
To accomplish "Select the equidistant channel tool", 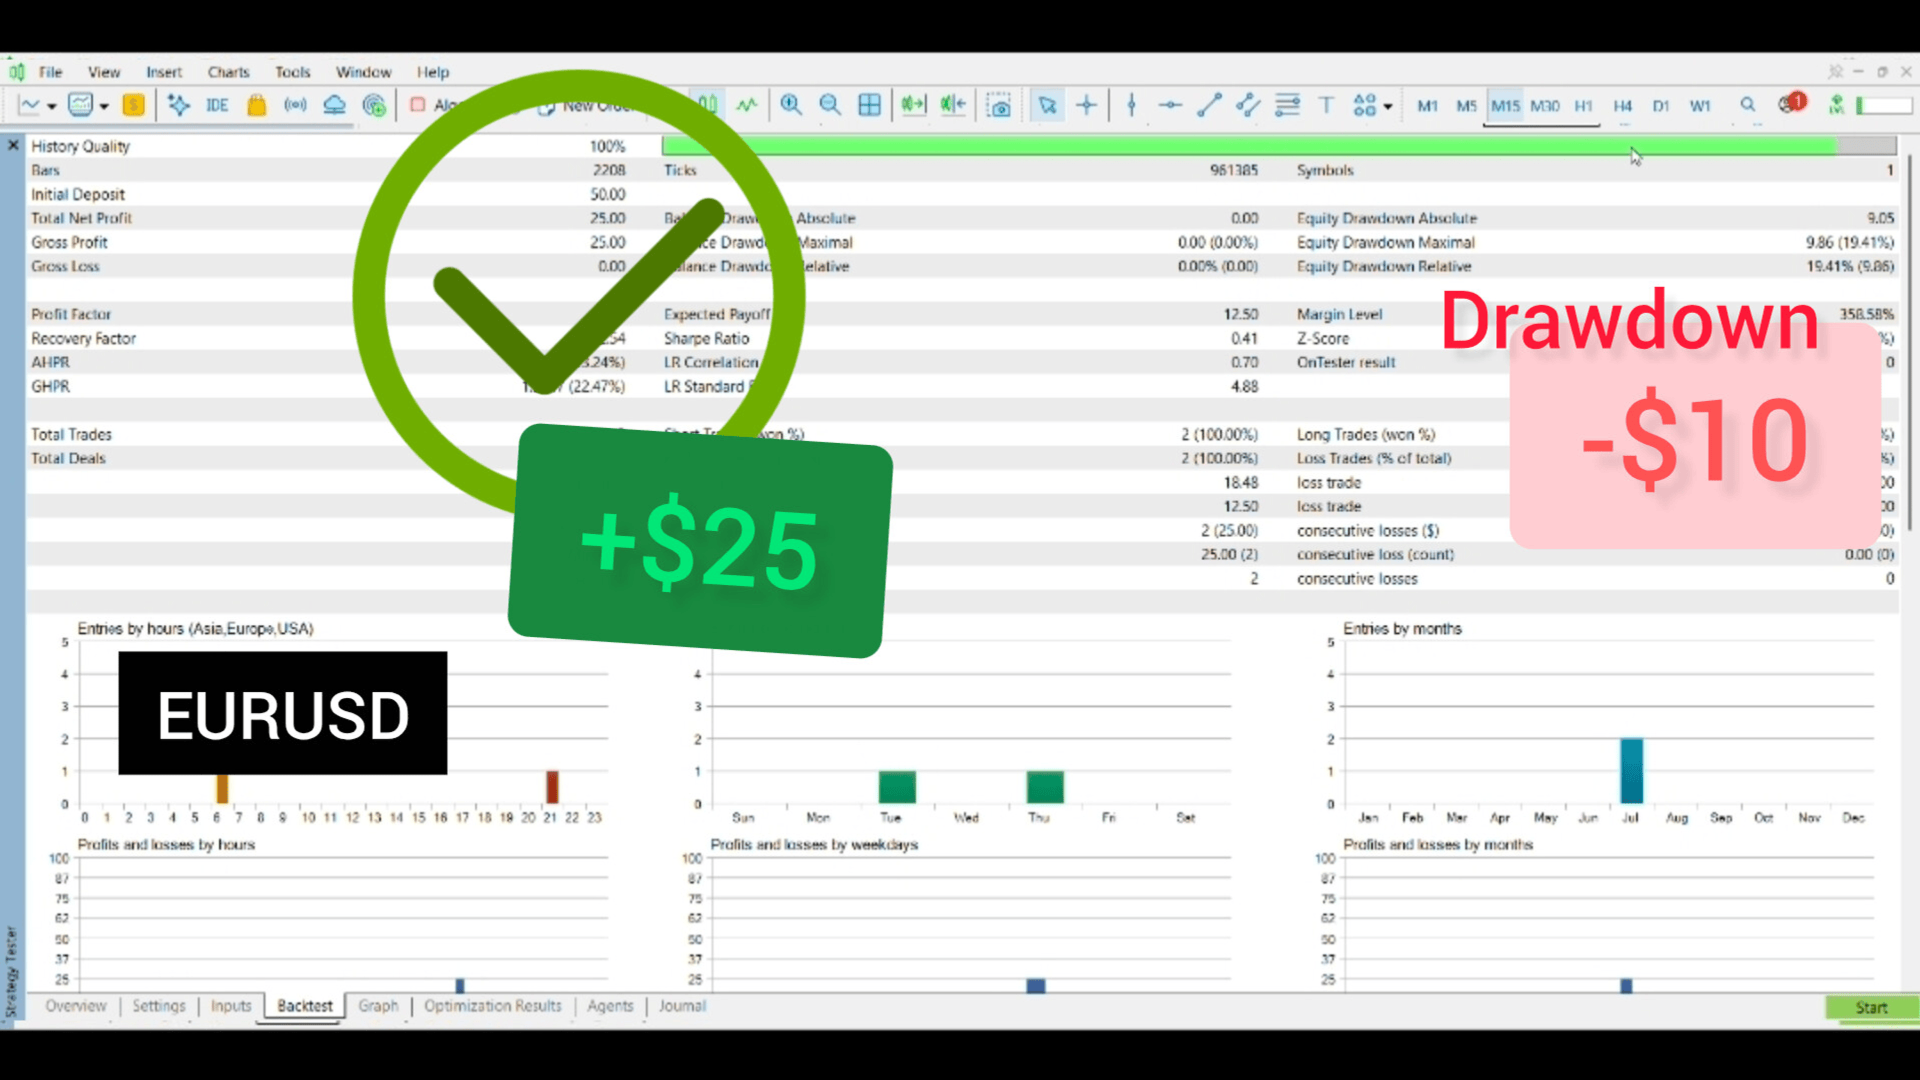I will tap(1248, 105).
